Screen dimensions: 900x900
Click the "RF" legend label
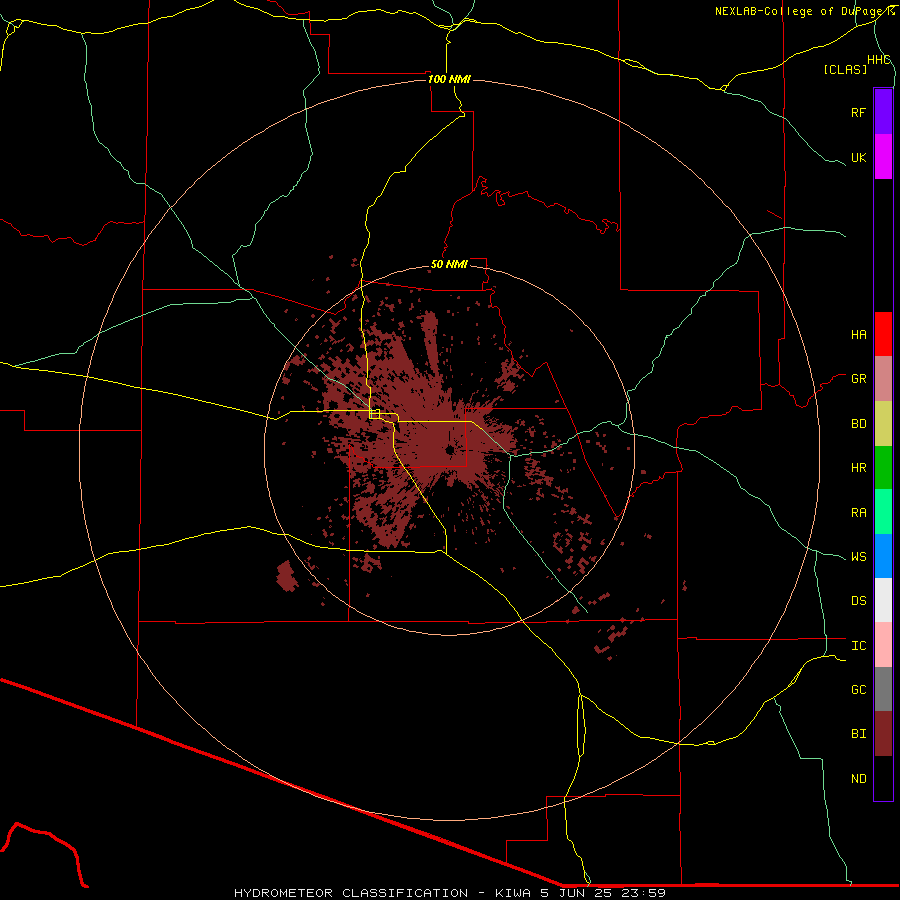[x=858, y=112]
